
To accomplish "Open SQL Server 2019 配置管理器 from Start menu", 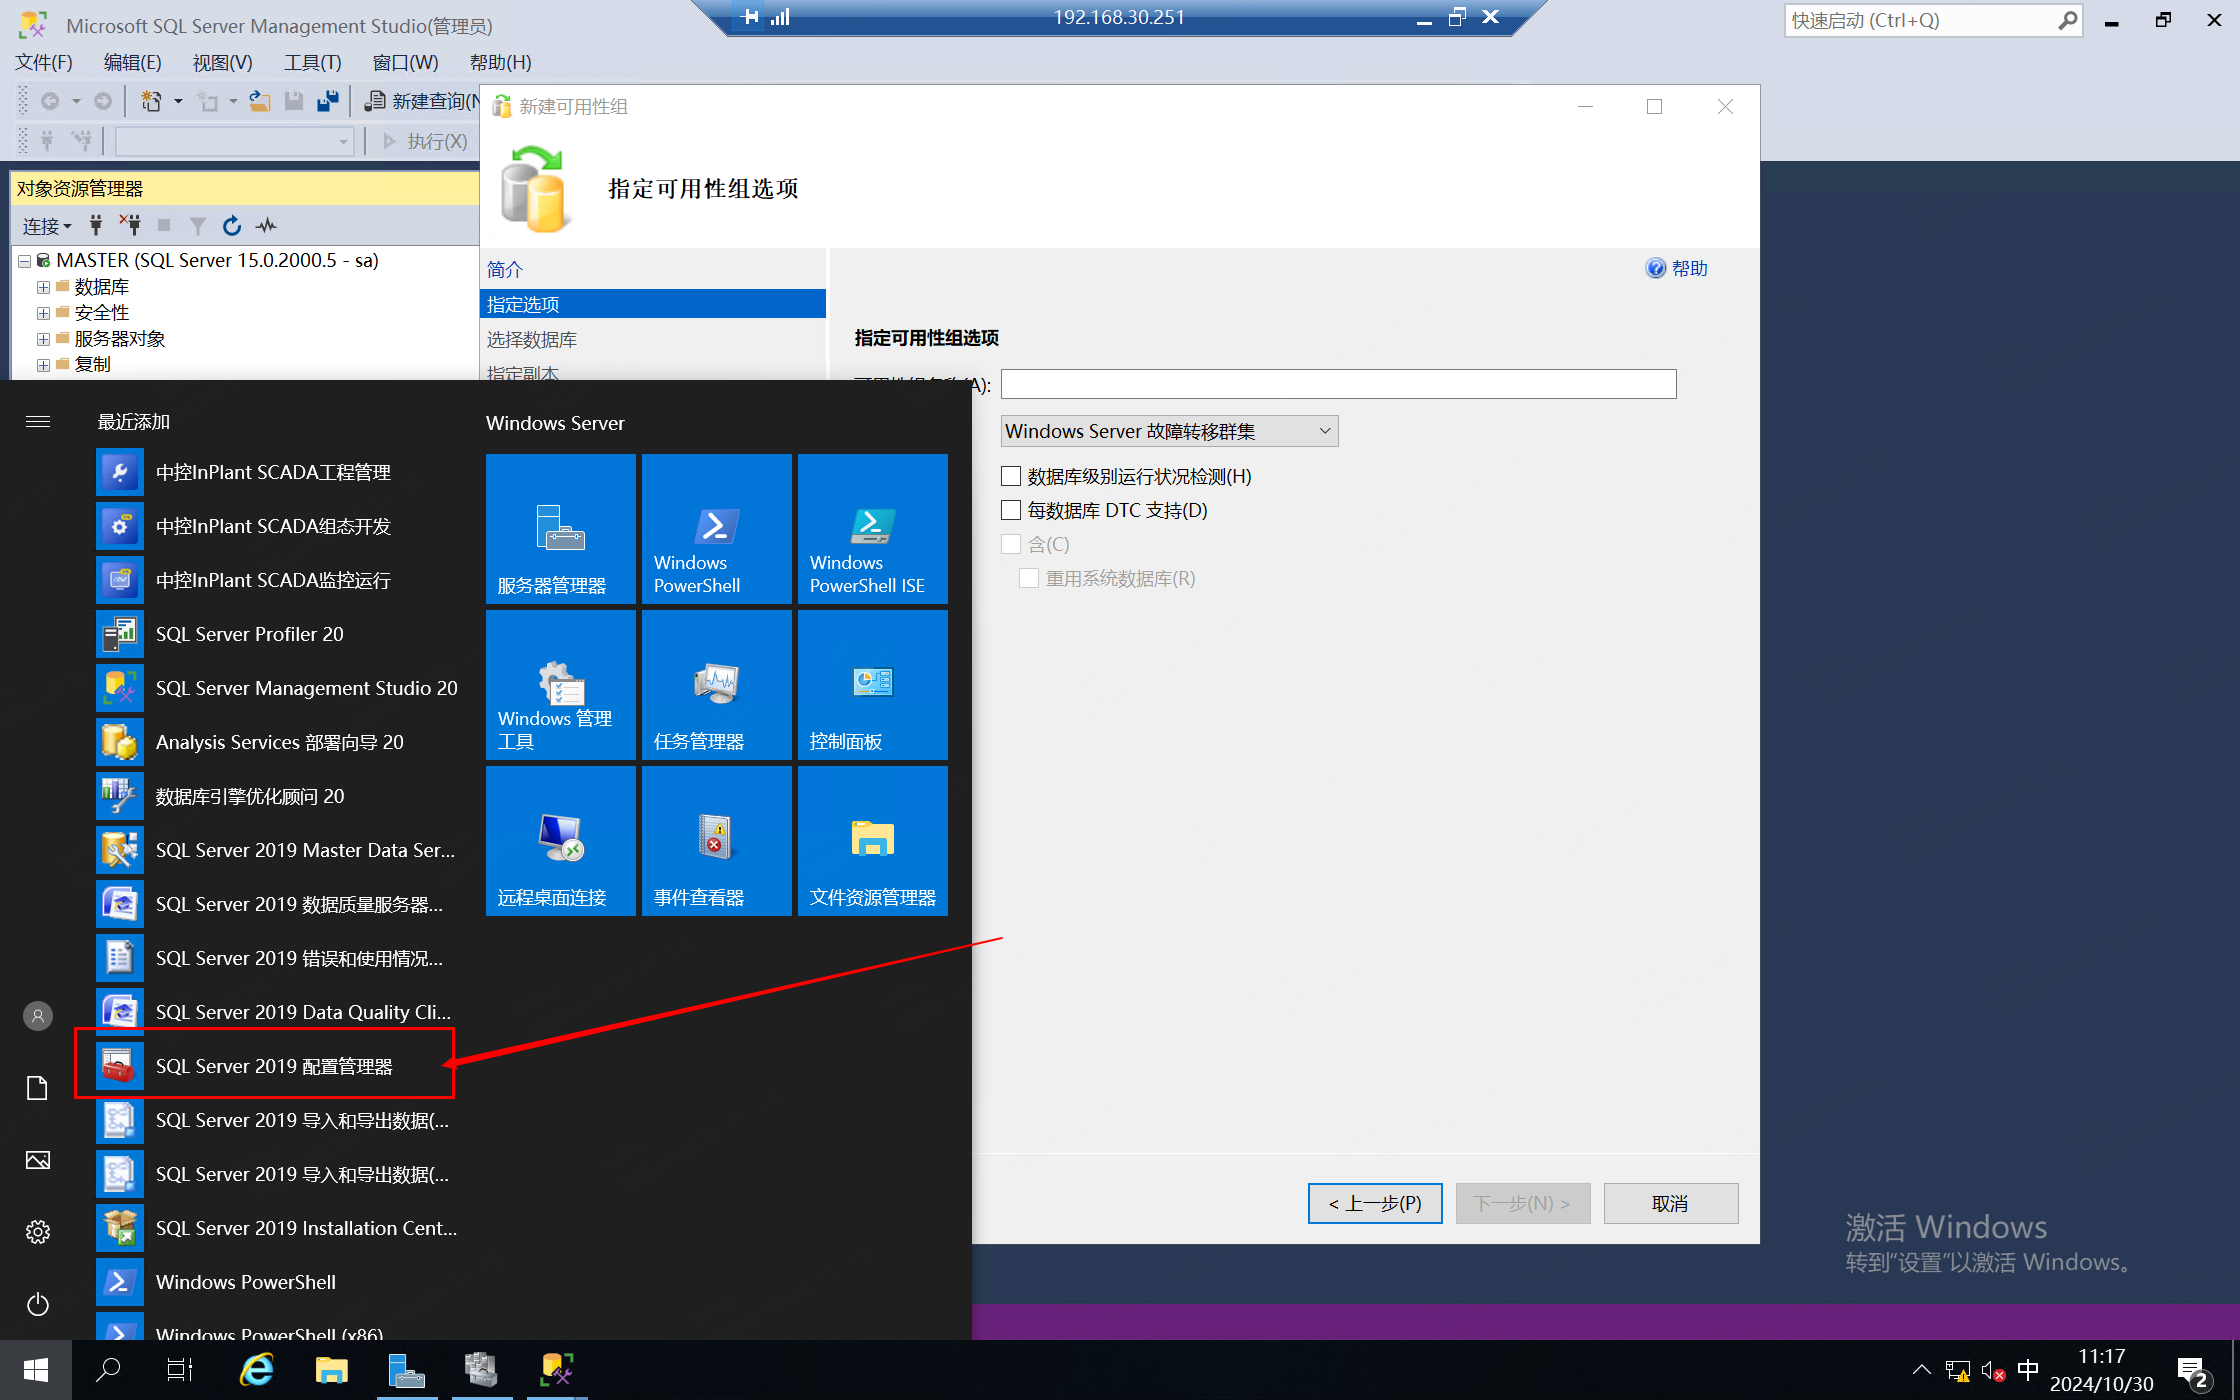I will tap(273, 1066).
